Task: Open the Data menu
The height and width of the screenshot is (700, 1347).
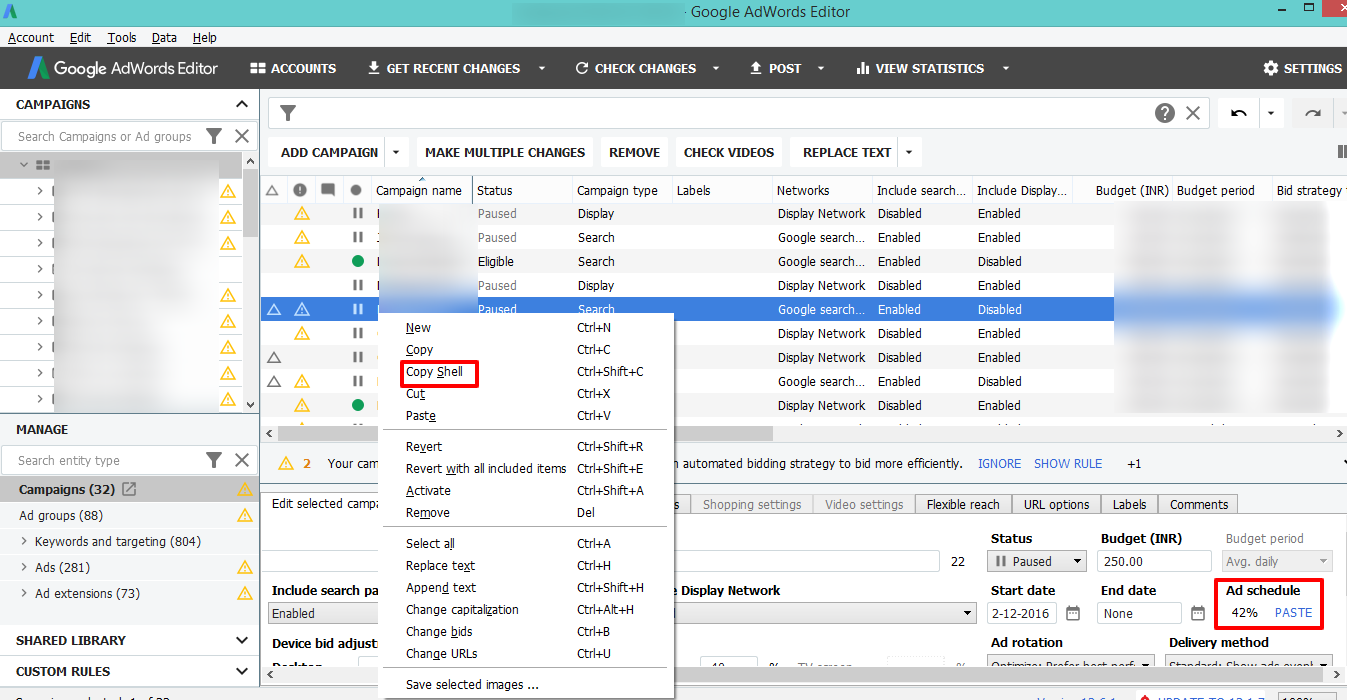Action: 164,38
